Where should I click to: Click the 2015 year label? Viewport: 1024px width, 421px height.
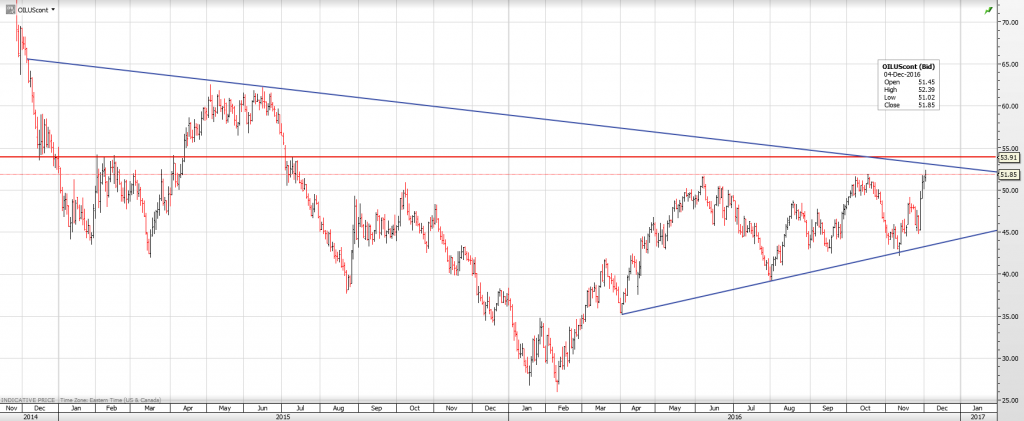[283, 416]
